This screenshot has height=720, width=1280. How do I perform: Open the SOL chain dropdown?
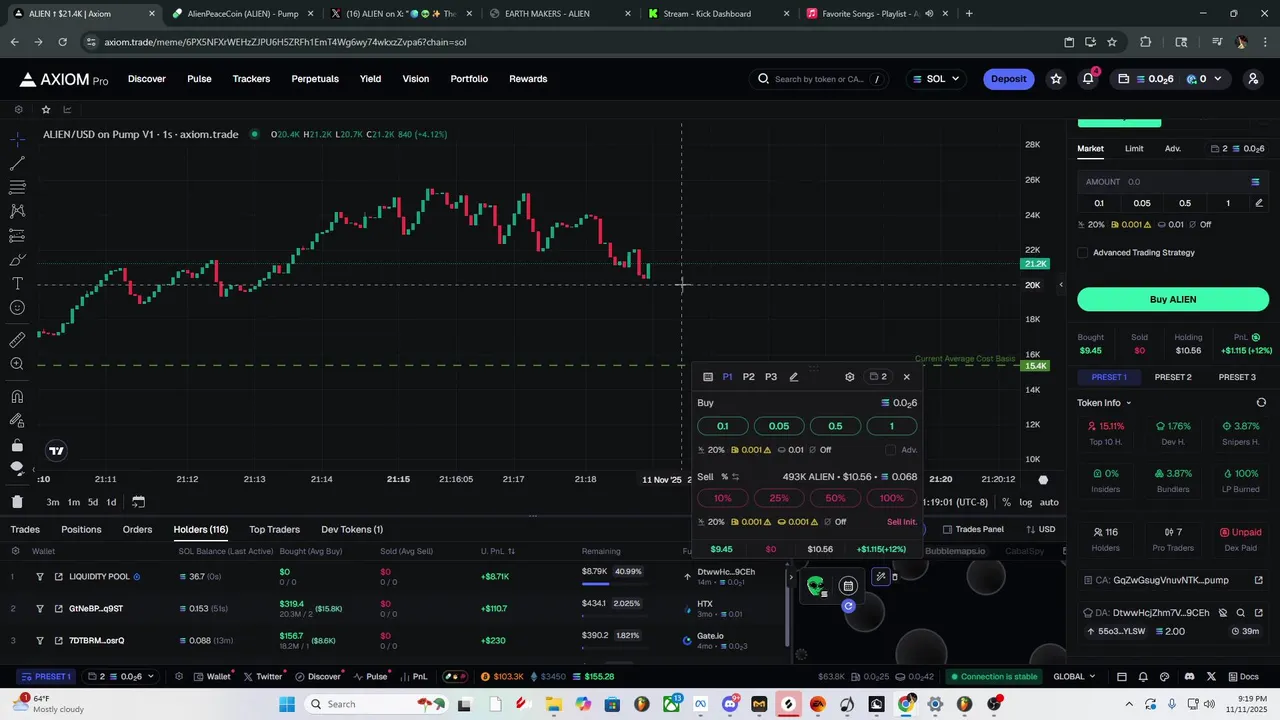pyautogui.click(x=936, y=79)
